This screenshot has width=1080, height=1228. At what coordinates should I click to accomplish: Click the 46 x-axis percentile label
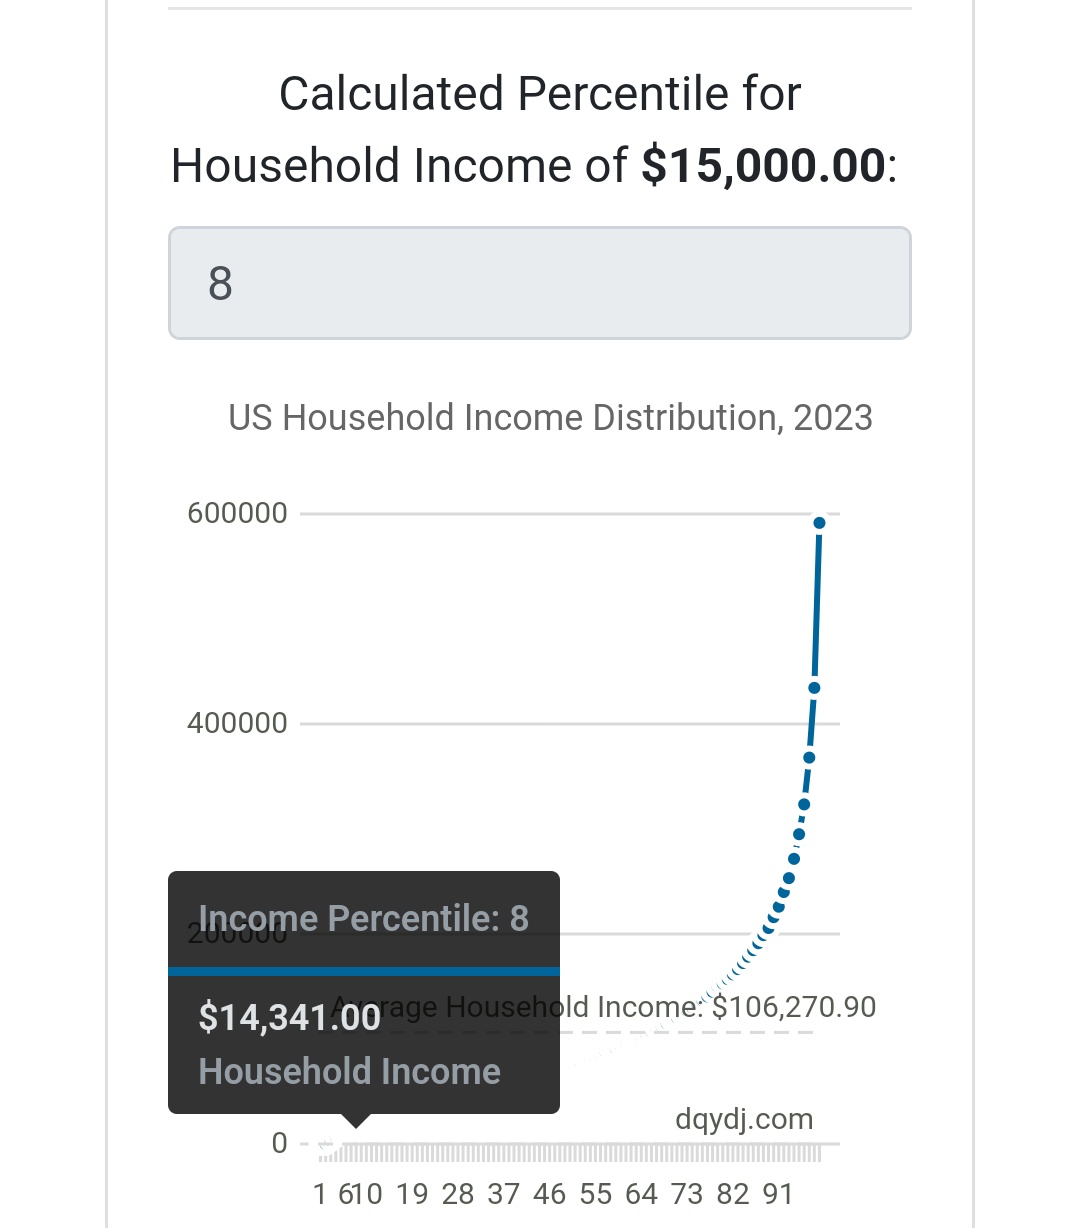(549, 1194)
